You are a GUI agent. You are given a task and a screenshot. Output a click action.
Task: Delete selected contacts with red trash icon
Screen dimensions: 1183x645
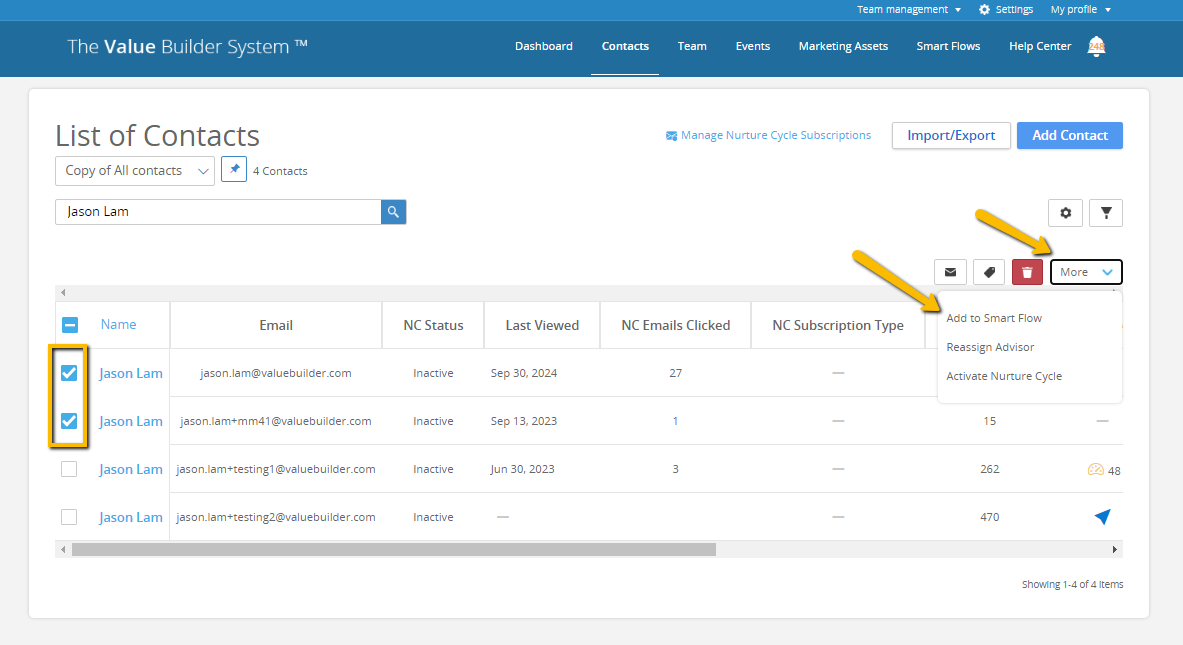(x=1026, y=271)
